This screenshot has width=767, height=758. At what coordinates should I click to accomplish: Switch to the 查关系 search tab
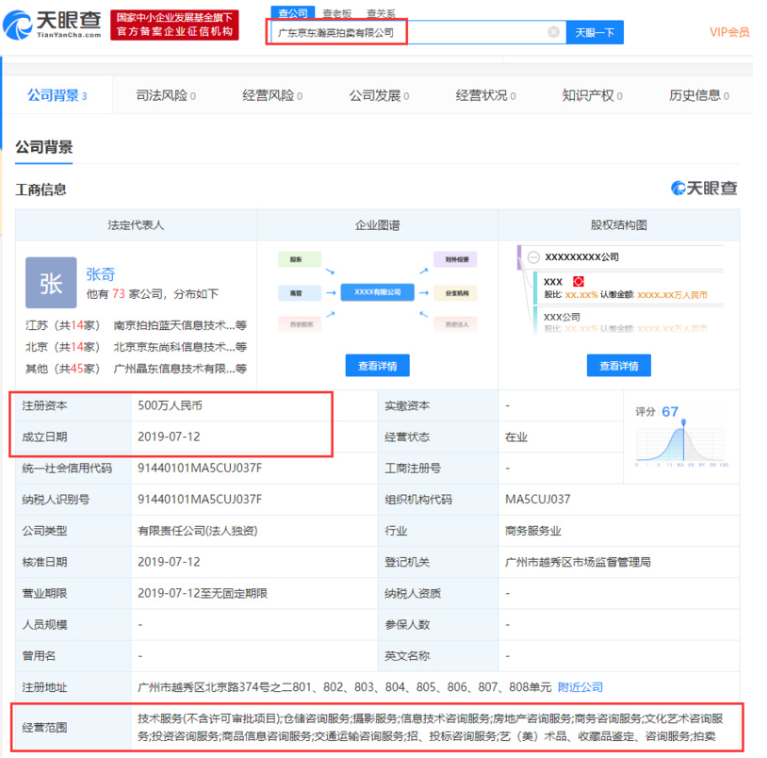pyautogui.click(x=380, y=13)
